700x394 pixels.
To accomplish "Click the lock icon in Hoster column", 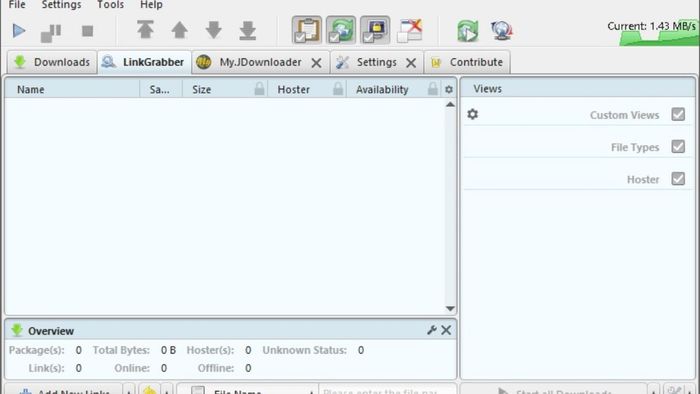I will (338, 89).
